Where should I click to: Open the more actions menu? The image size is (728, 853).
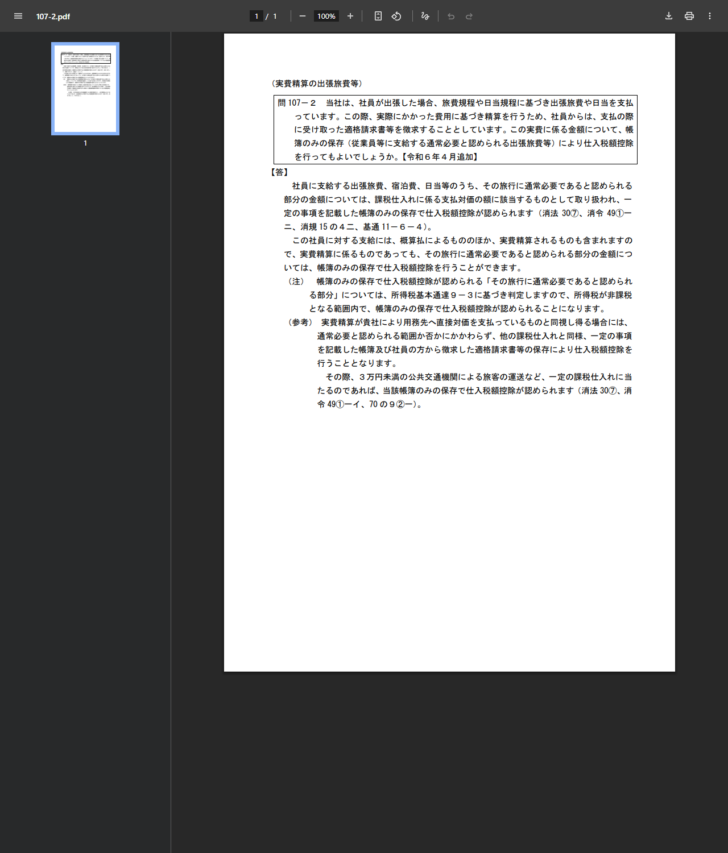(x=710, y=16)
